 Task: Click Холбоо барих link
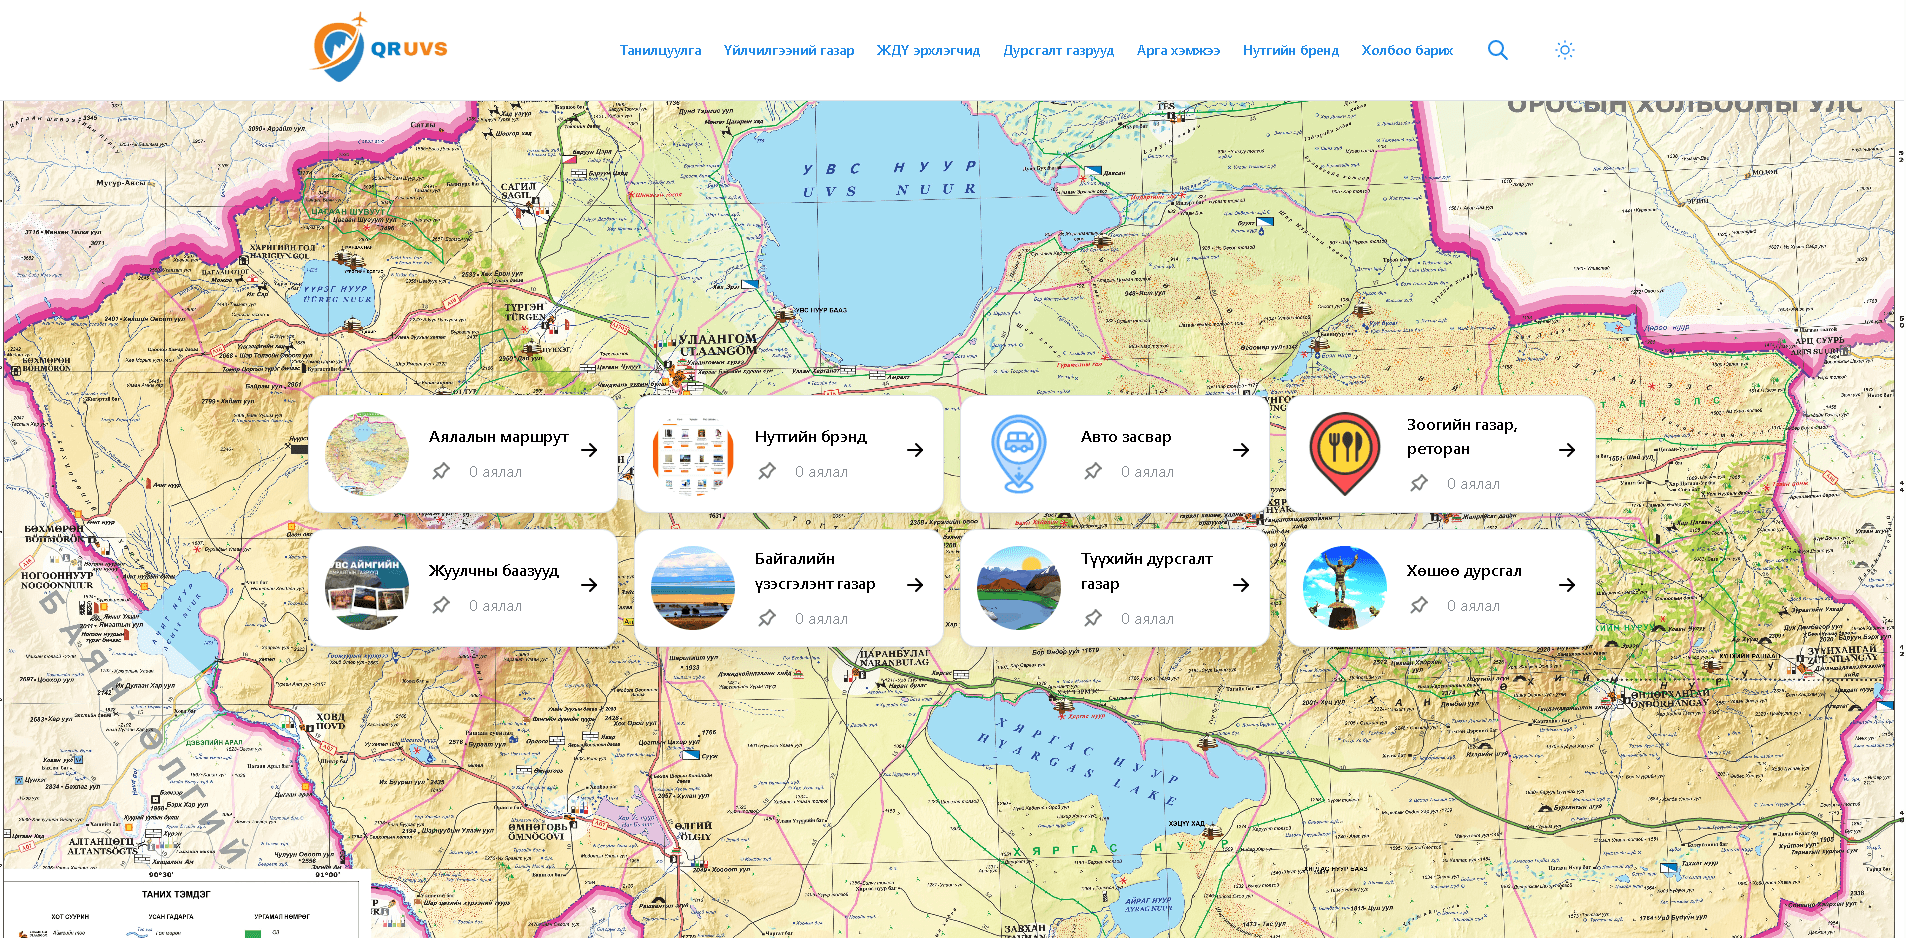coord(1406,50)
